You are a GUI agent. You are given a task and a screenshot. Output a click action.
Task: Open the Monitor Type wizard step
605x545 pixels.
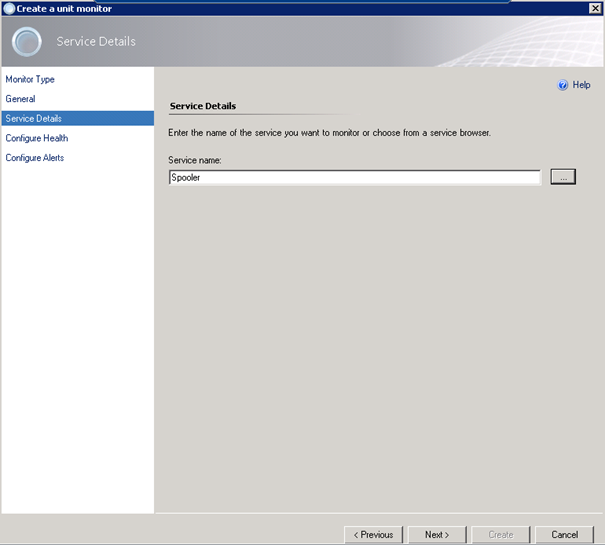click(x=30, y=80)
